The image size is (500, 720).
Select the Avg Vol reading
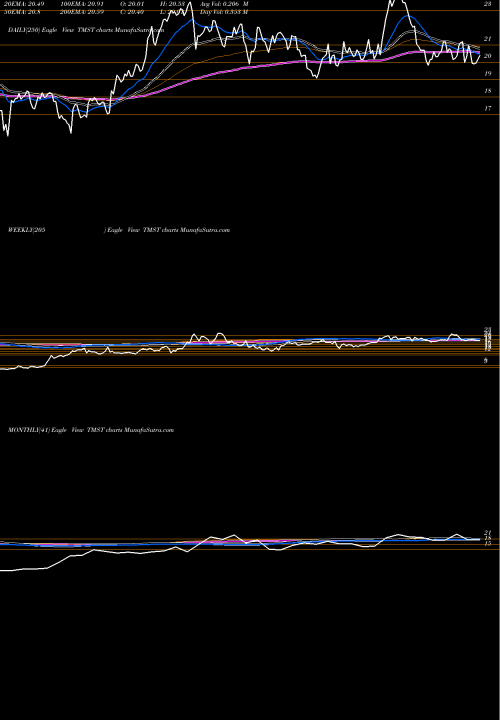point(224,4)
